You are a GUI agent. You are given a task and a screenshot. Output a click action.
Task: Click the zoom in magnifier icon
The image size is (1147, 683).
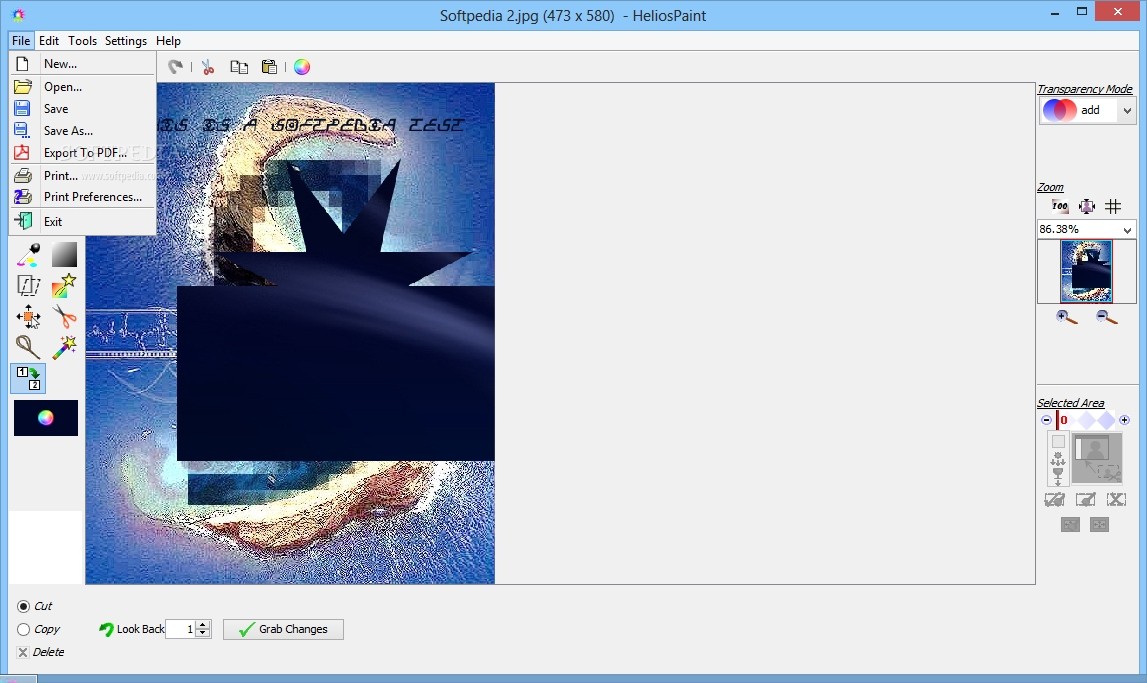1067,317
